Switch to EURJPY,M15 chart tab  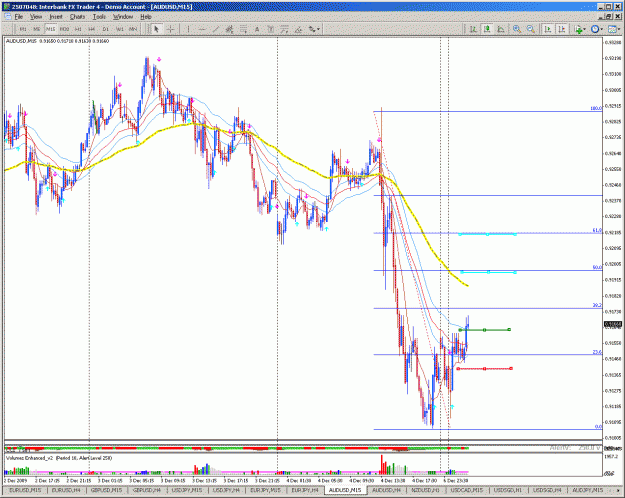[265, 490]
